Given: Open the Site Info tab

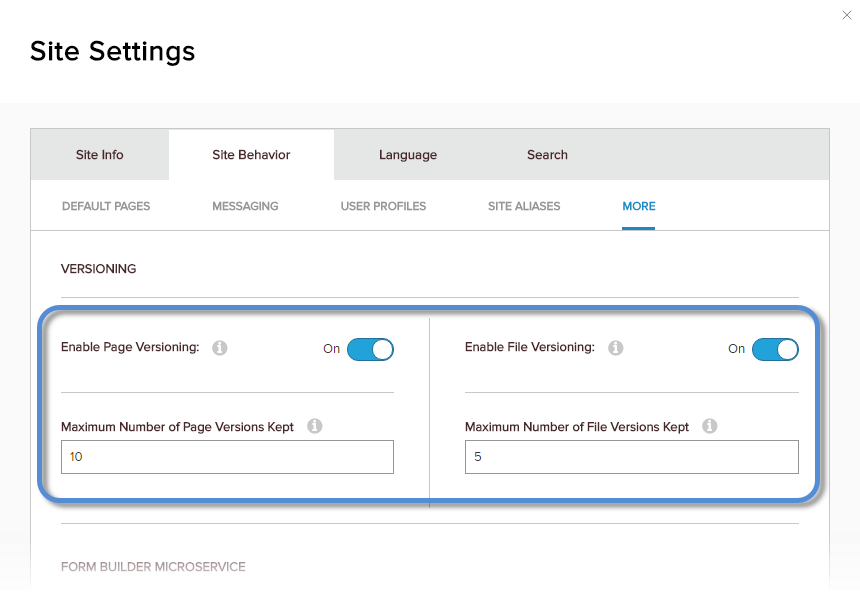Looking at the screenshot, I should point(100,155).
